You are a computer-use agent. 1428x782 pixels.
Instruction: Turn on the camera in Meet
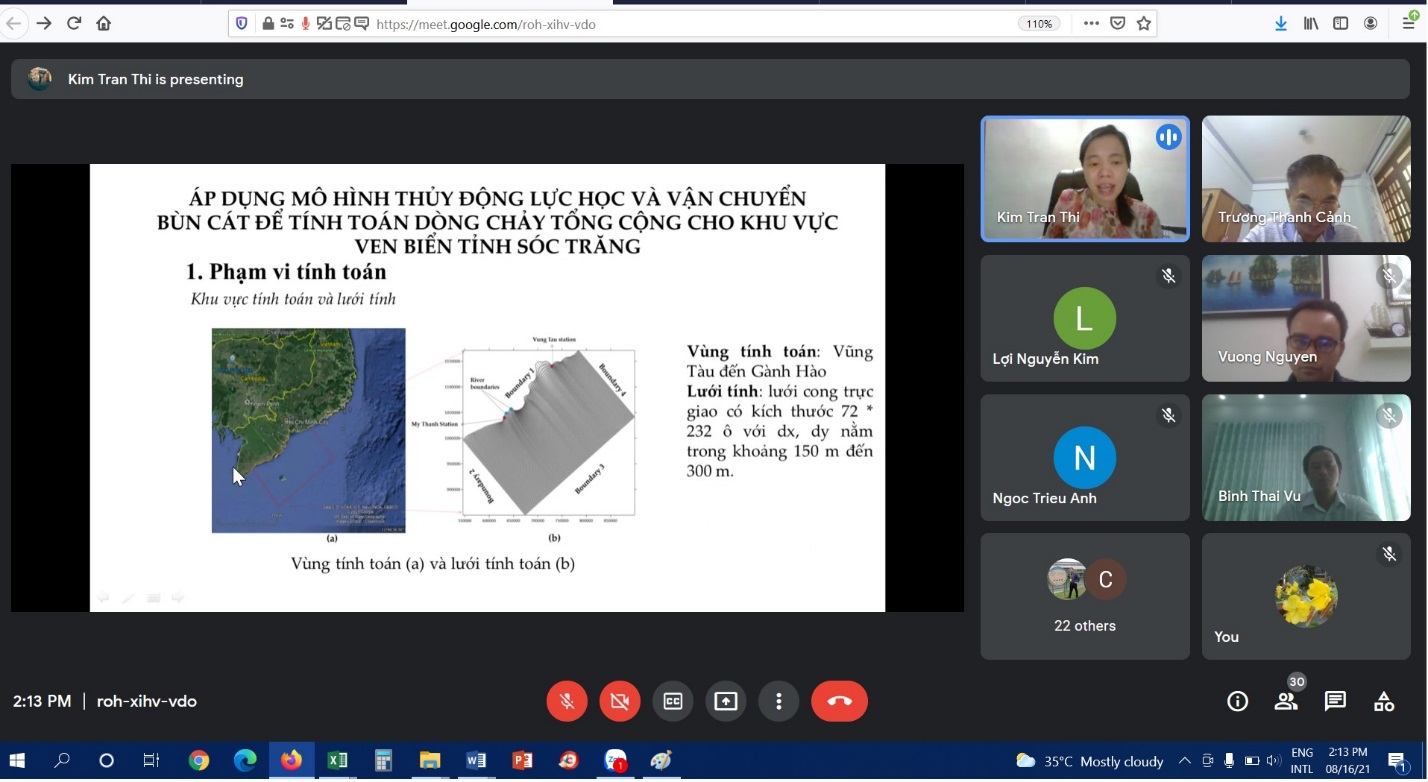[620, 702]
